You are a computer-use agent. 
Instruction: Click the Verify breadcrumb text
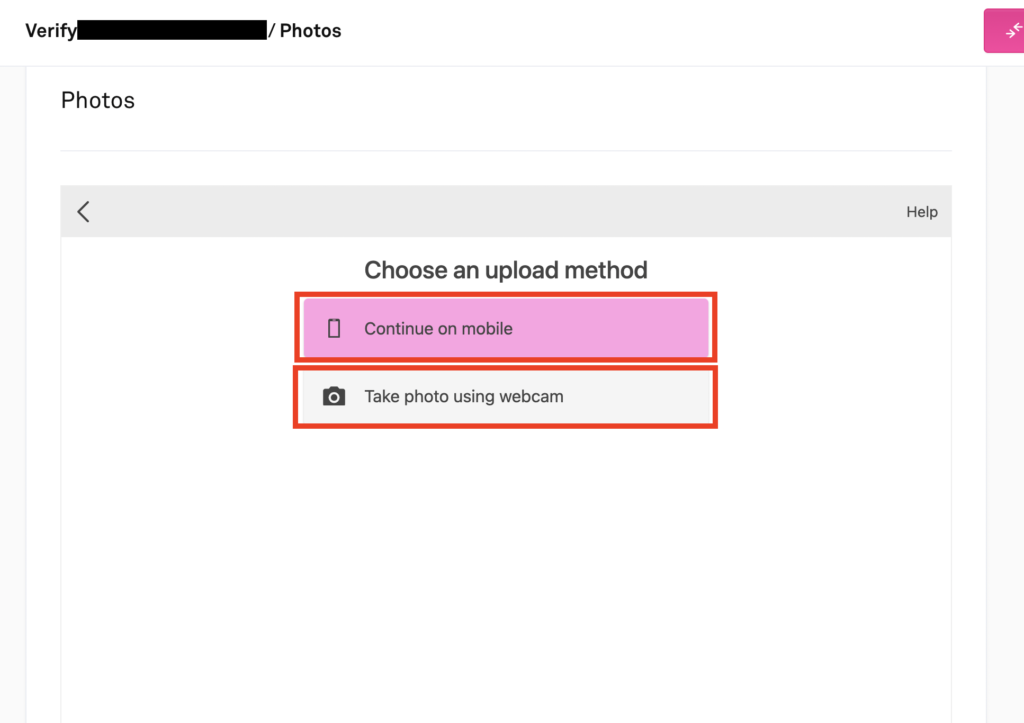click(x=50, y=31)
